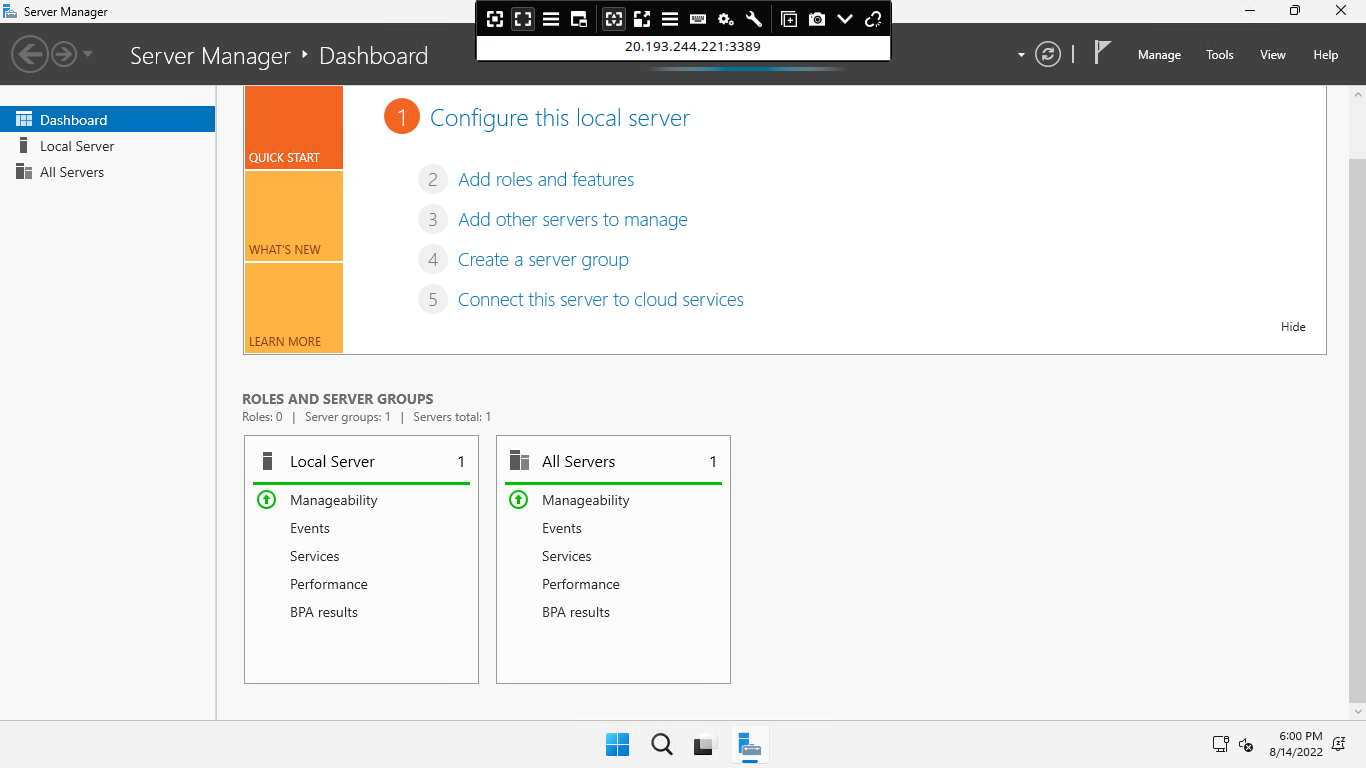The image size is (1366, 768).
Task: Click the chevron-down minimize icon in remote toolbar
Action: [845, 19]
